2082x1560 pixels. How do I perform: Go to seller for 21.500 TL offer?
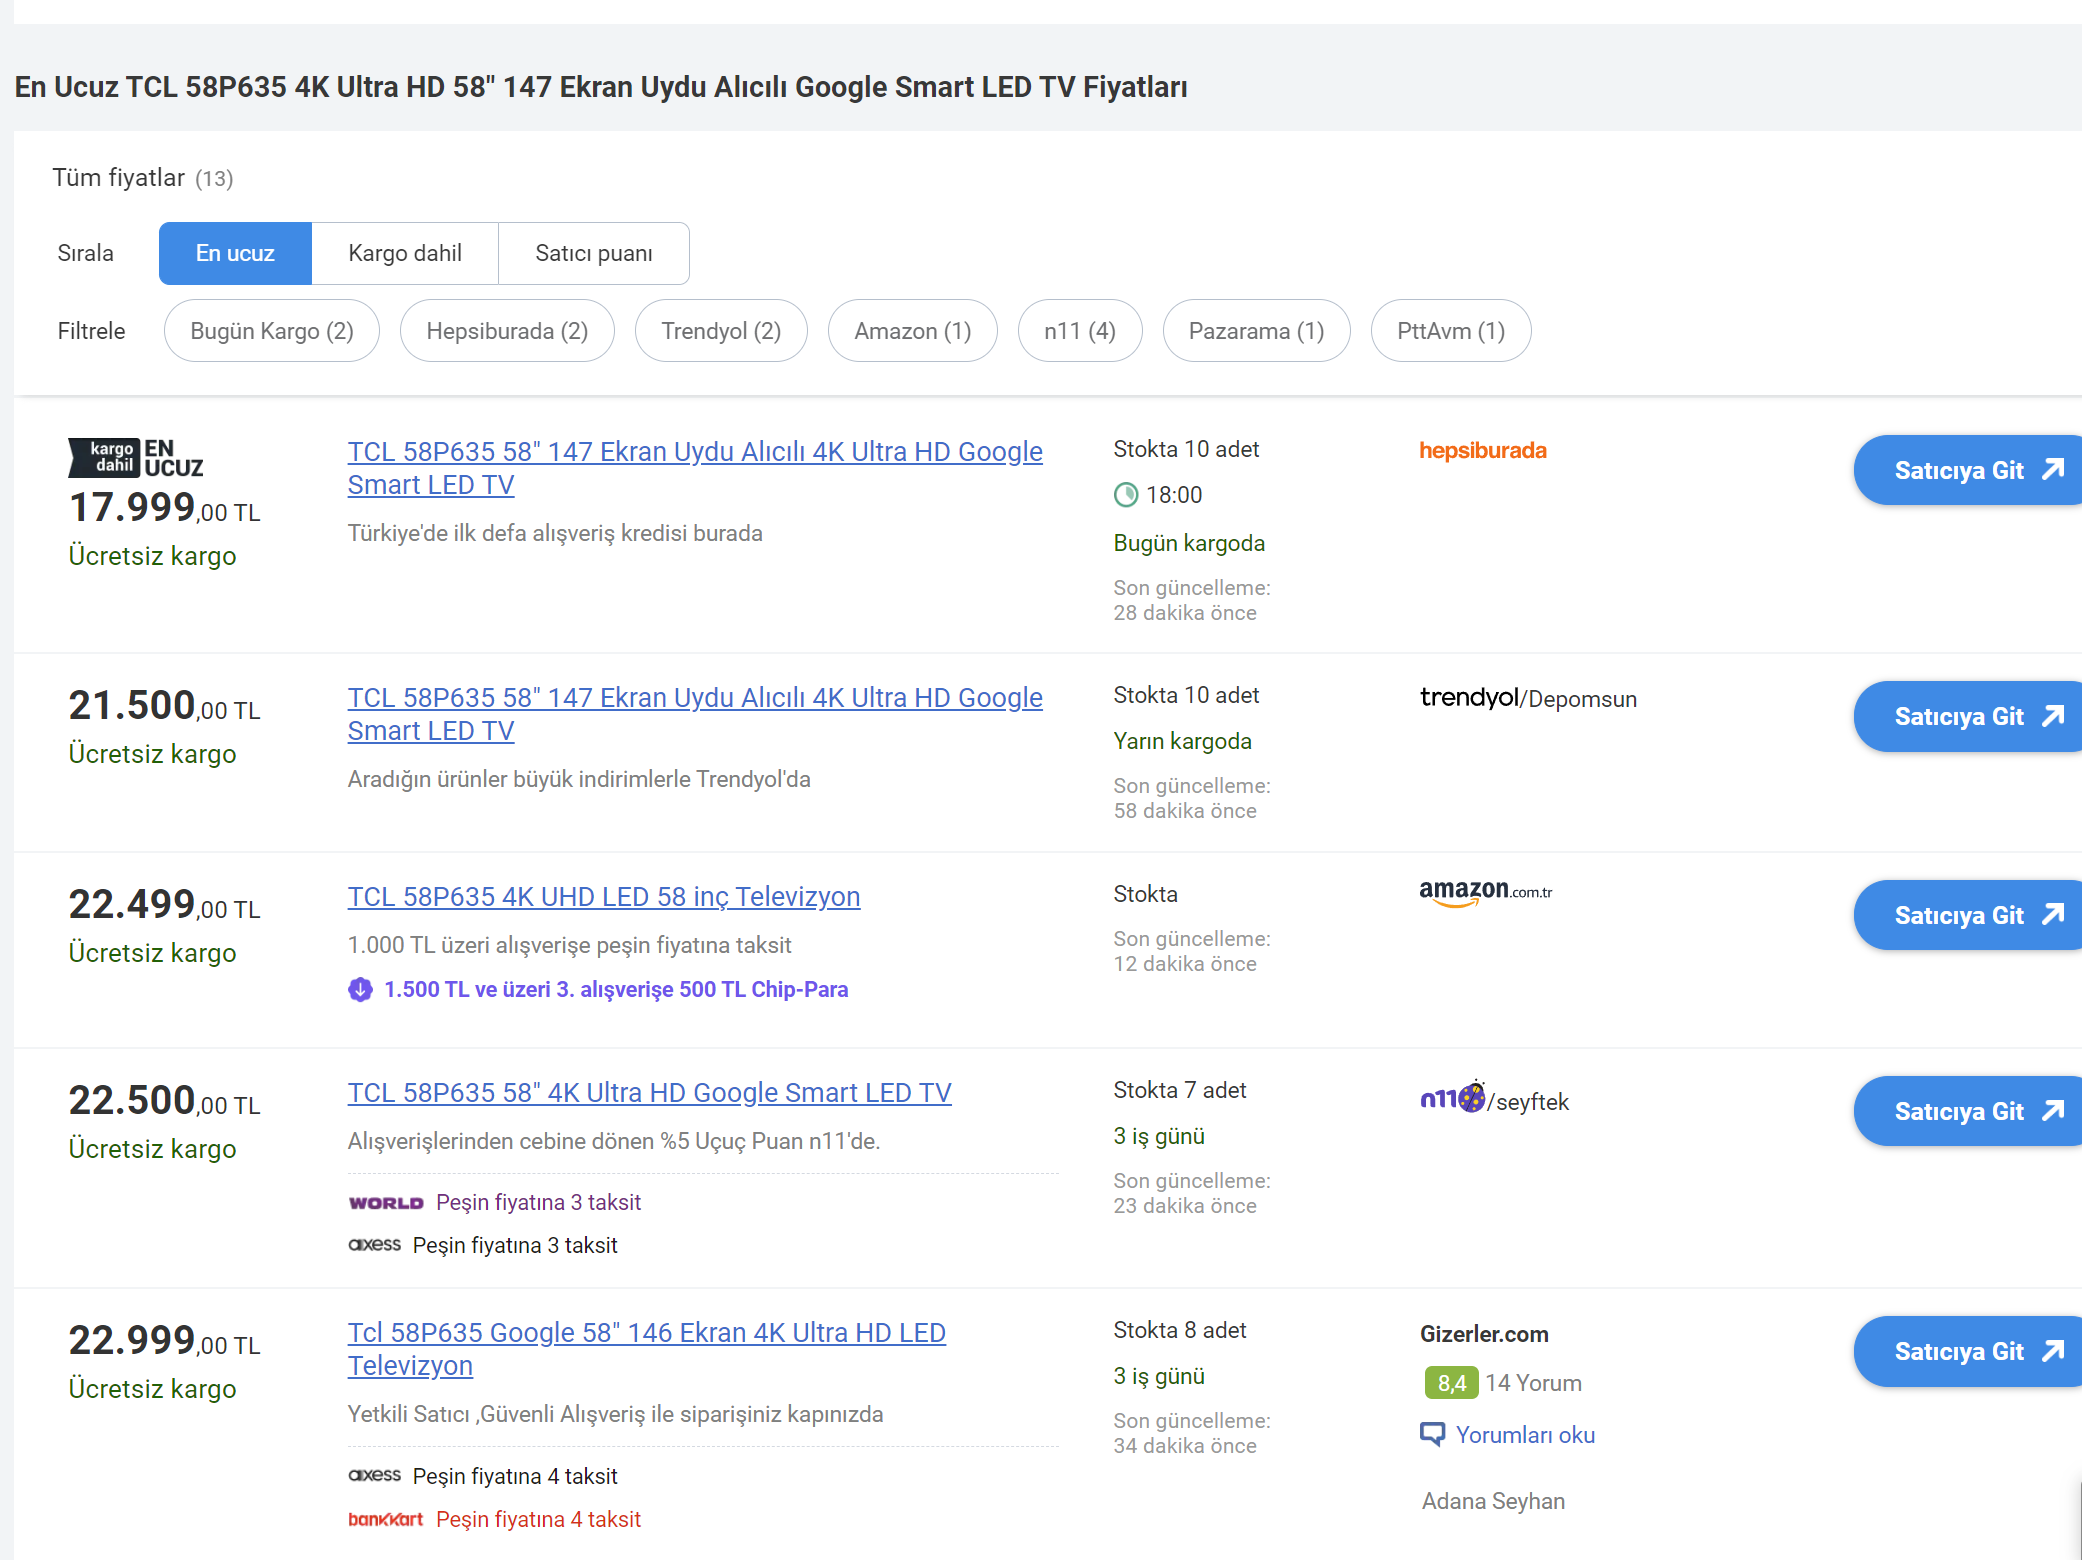click(x=1968, y=716)
